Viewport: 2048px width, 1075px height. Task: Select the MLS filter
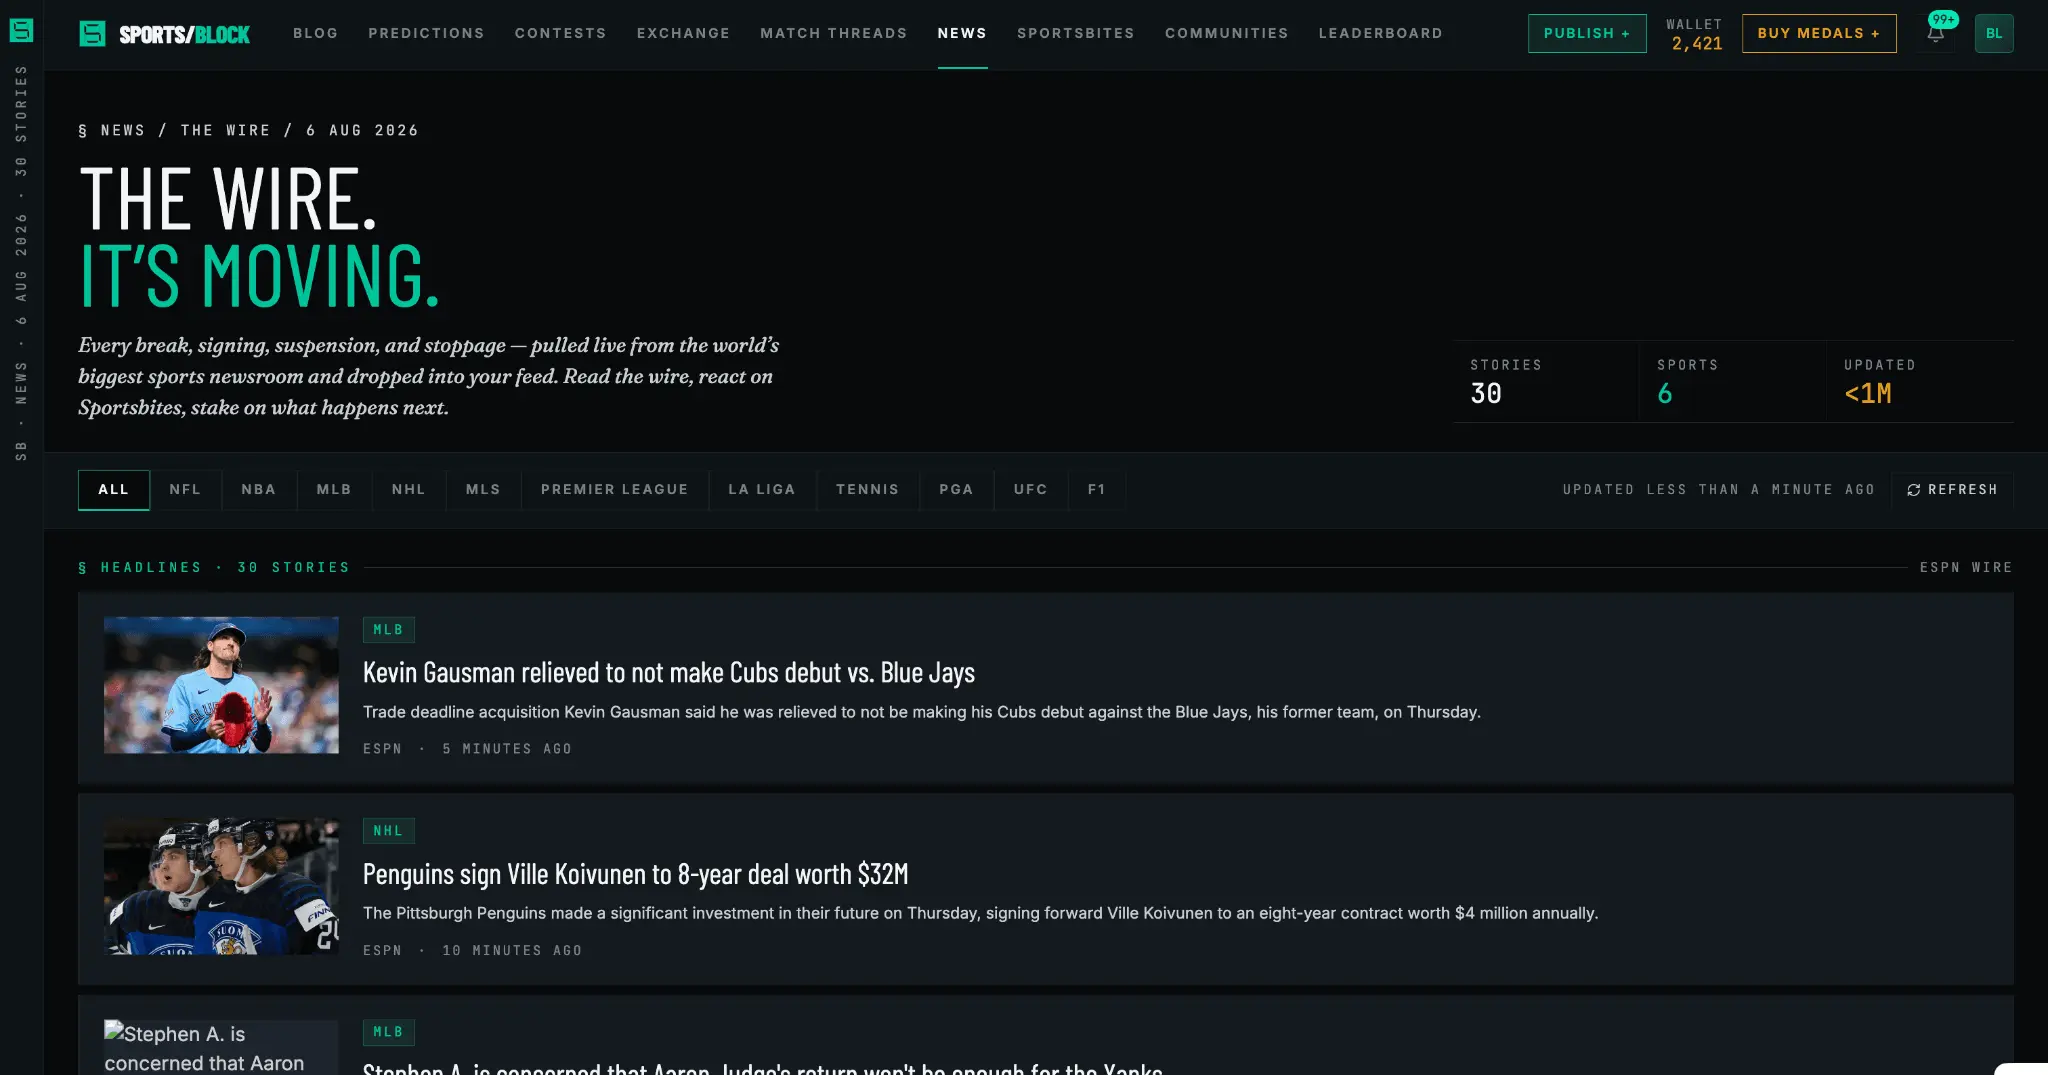click(483, 490)
